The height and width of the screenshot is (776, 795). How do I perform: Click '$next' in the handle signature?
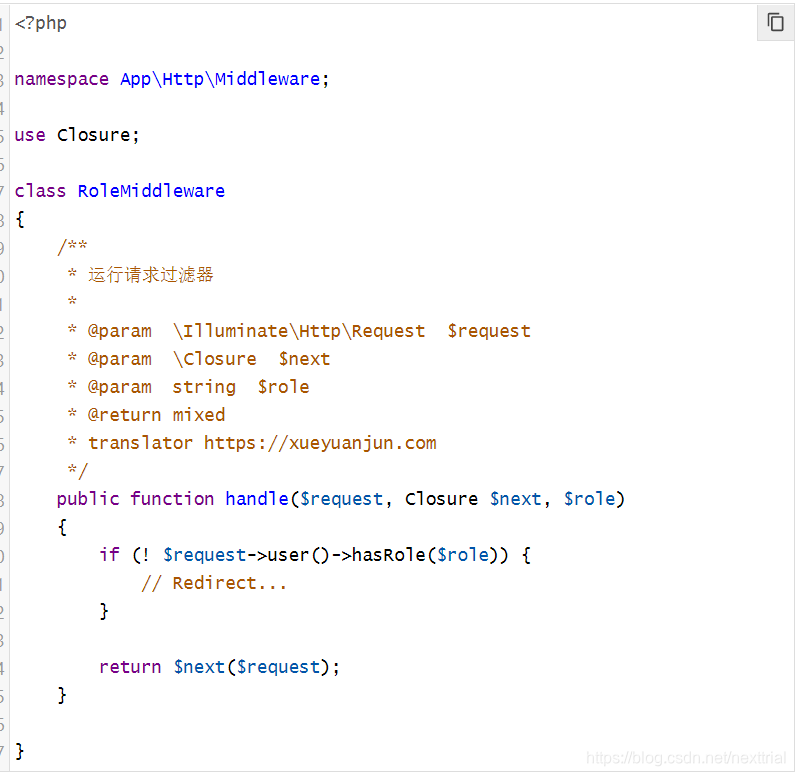515,499
